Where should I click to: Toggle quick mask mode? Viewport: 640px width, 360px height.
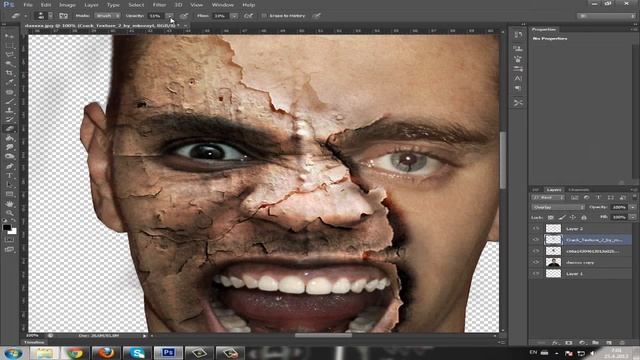click(x=9, y=240)
